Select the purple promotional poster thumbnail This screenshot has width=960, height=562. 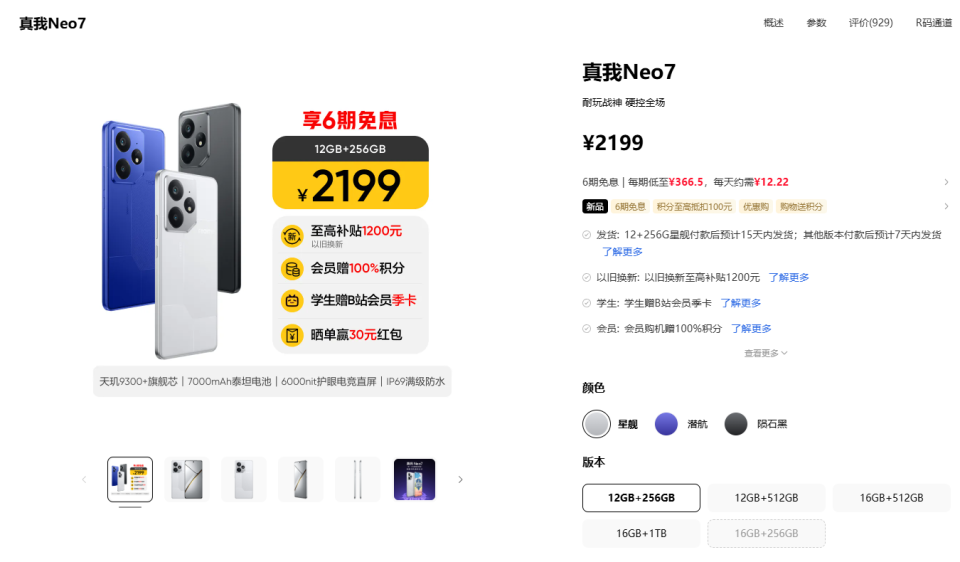(414, 479)
